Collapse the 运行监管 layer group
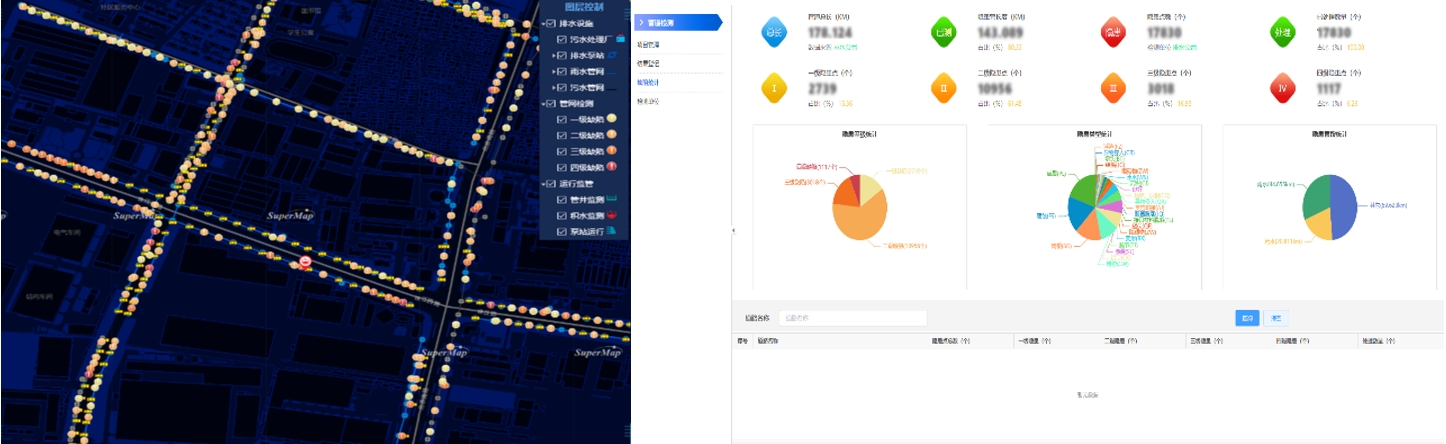Viewport: 1446px width, 444px height. click(x=543, y=184)
